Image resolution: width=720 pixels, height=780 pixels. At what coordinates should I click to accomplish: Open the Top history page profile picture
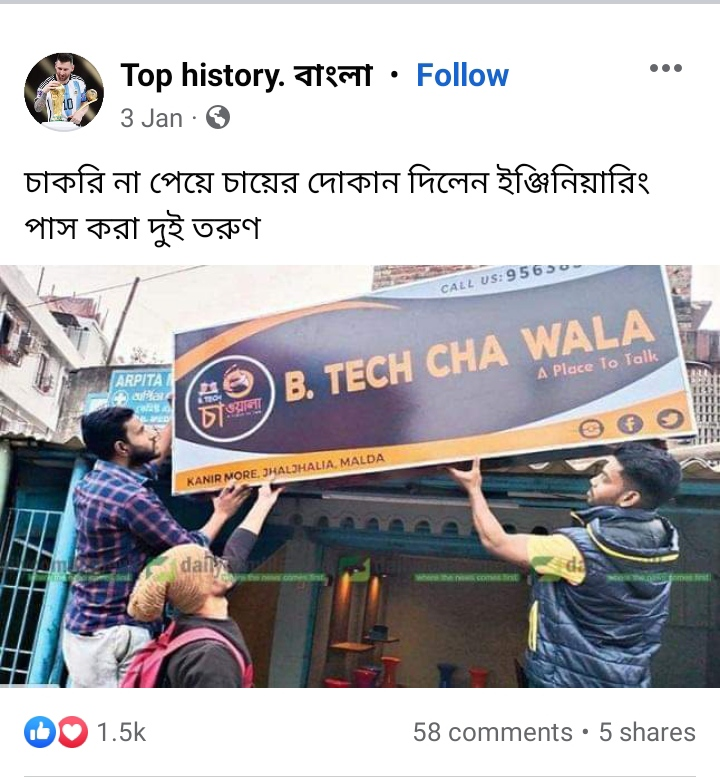click(64, 92)
